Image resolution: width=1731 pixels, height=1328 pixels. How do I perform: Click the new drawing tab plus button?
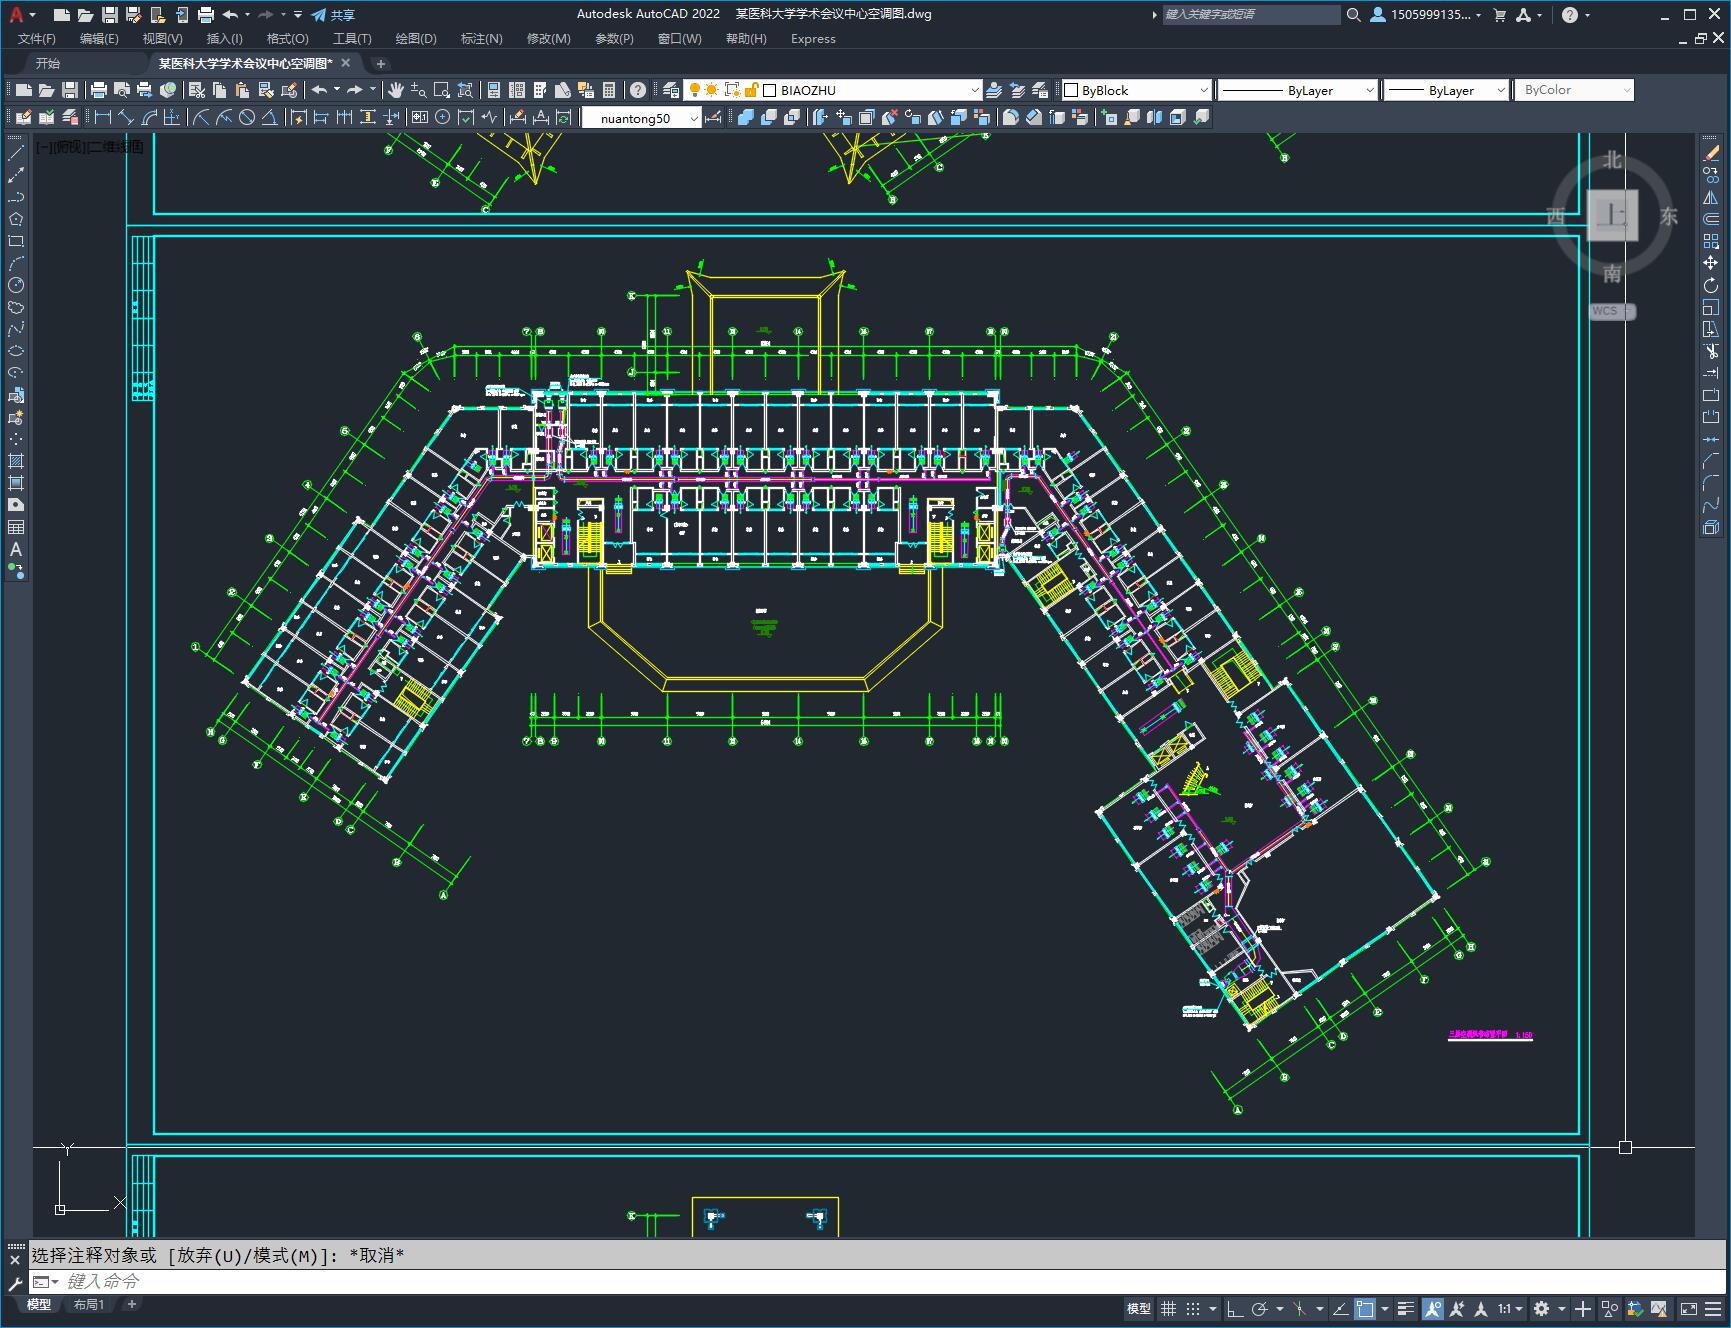380,63
